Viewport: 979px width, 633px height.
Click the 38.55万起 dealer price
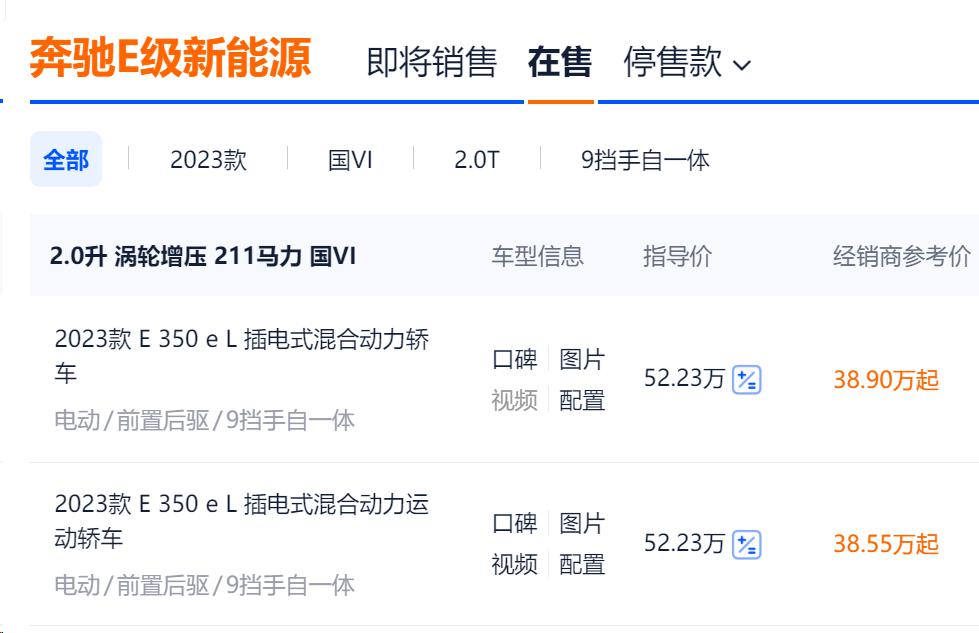pos(886,544)
